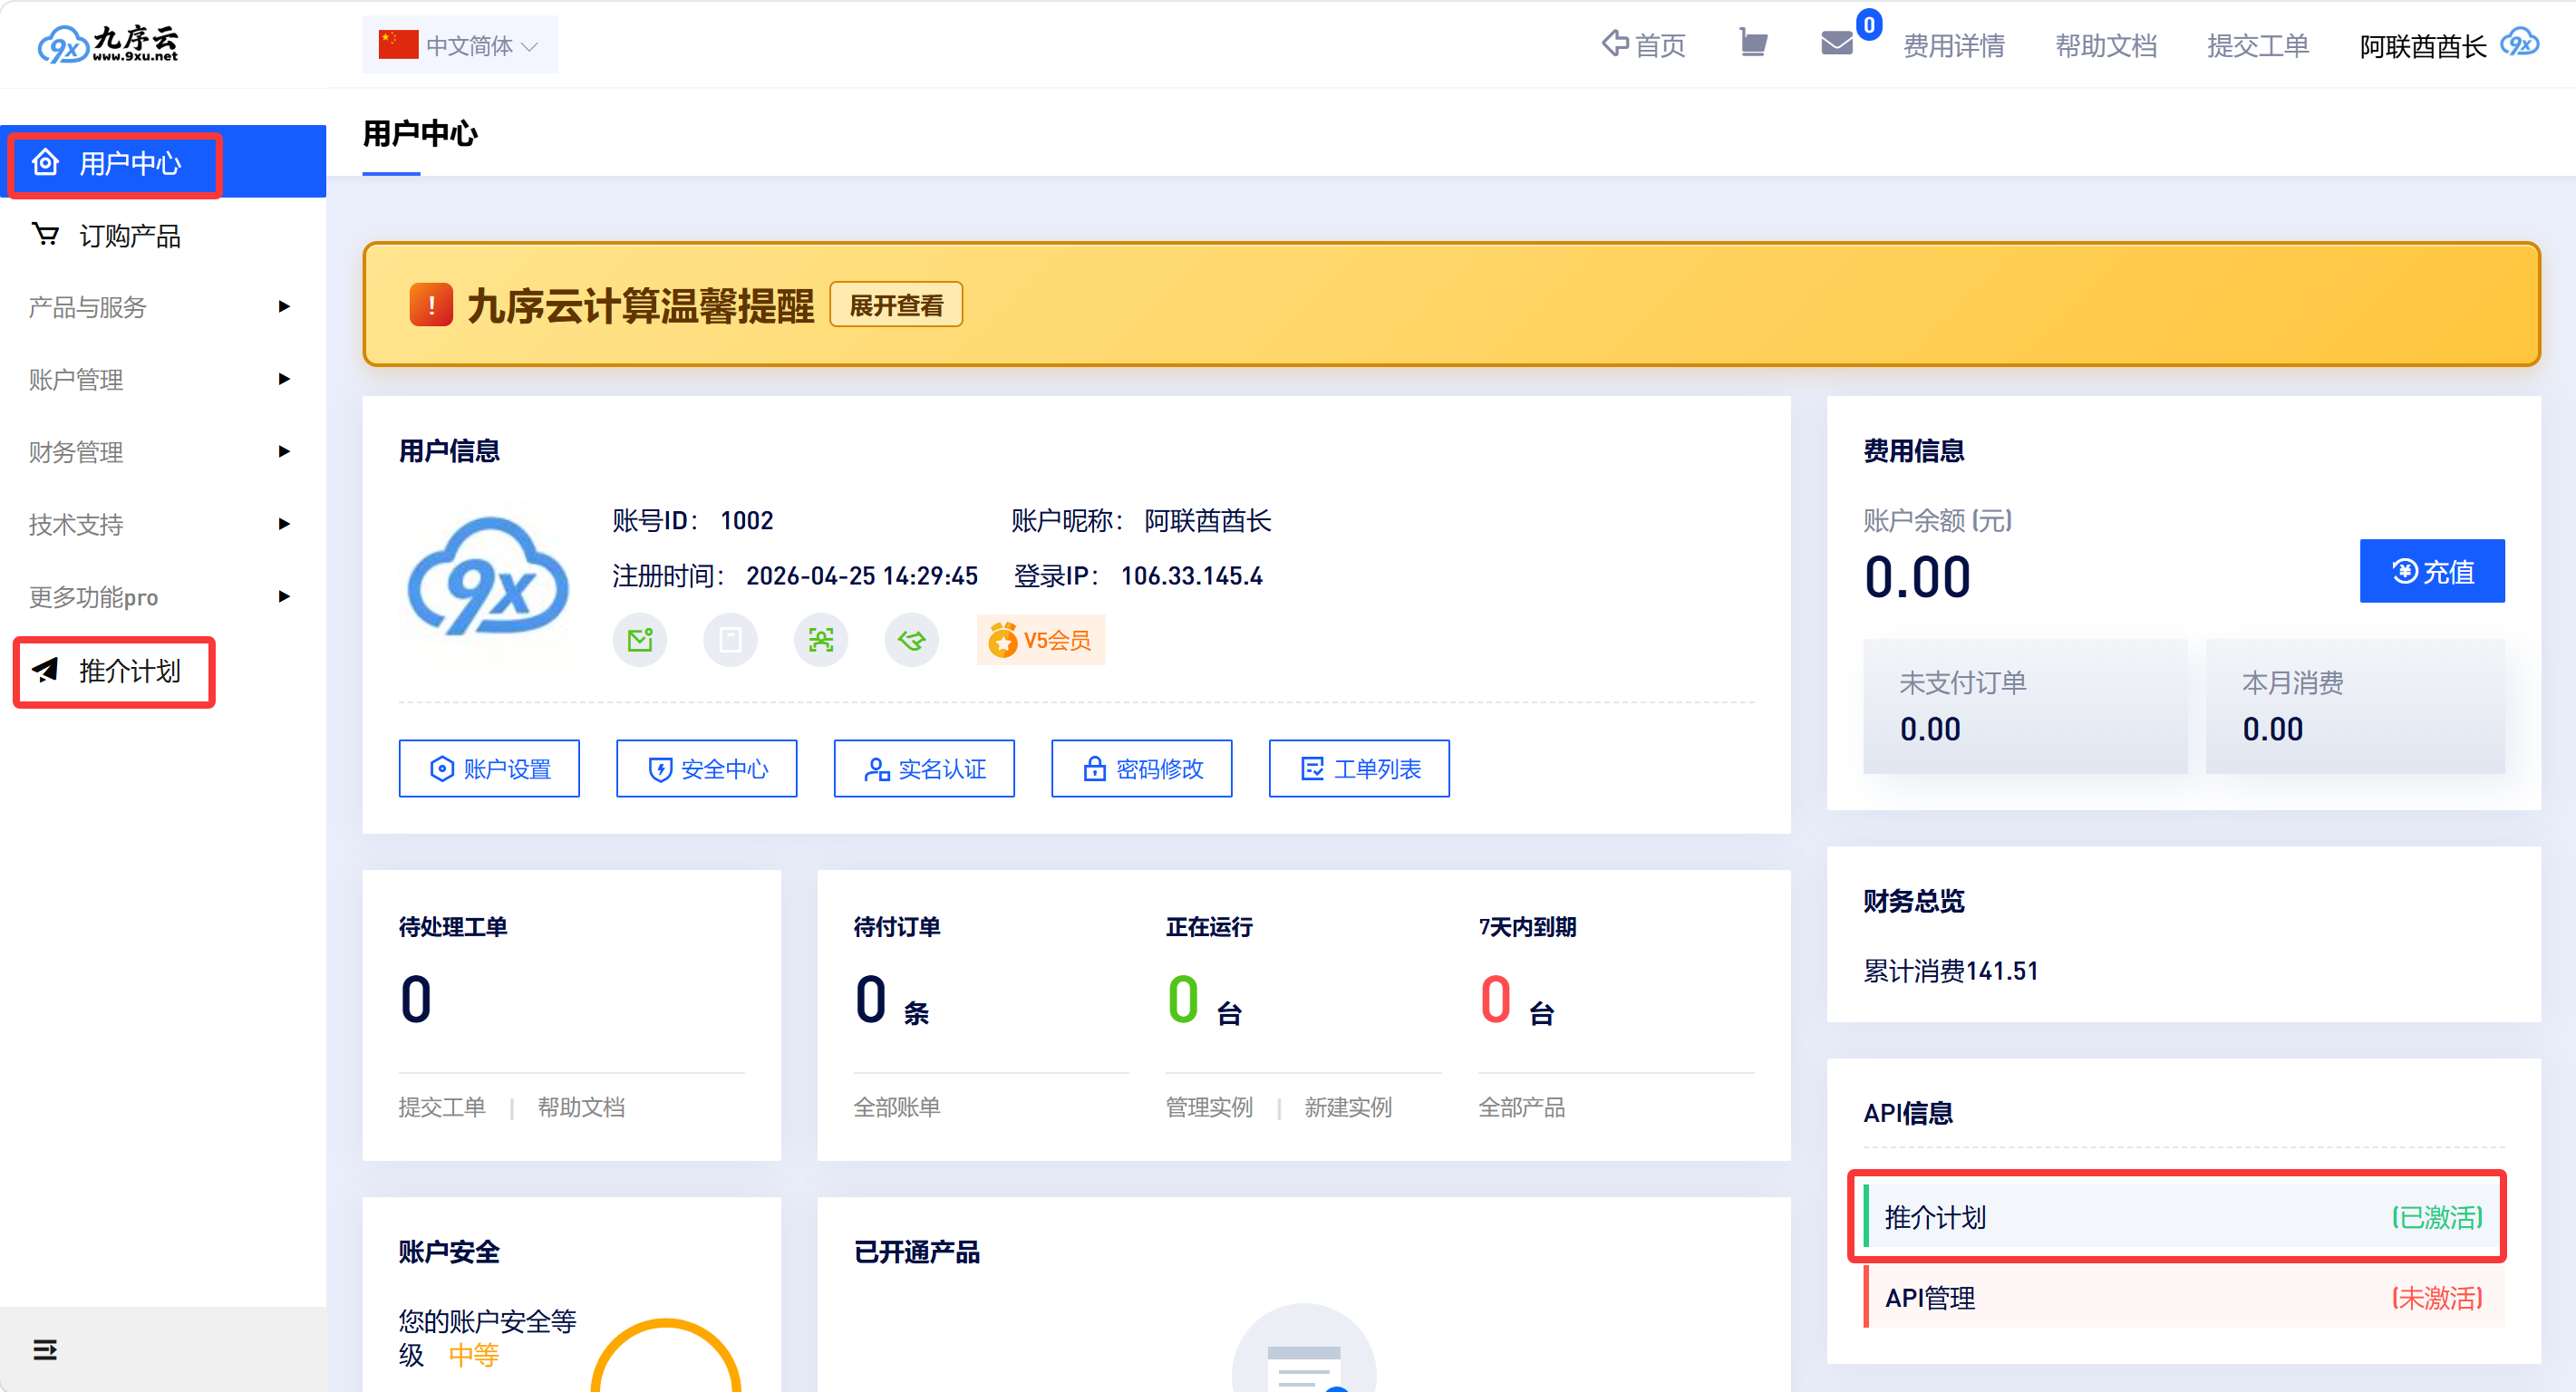This screenshot has width=2576, height=1392.
Task: Click the V5会员 membership badge
Action: pyautogui.click(x=1041, y=640)
